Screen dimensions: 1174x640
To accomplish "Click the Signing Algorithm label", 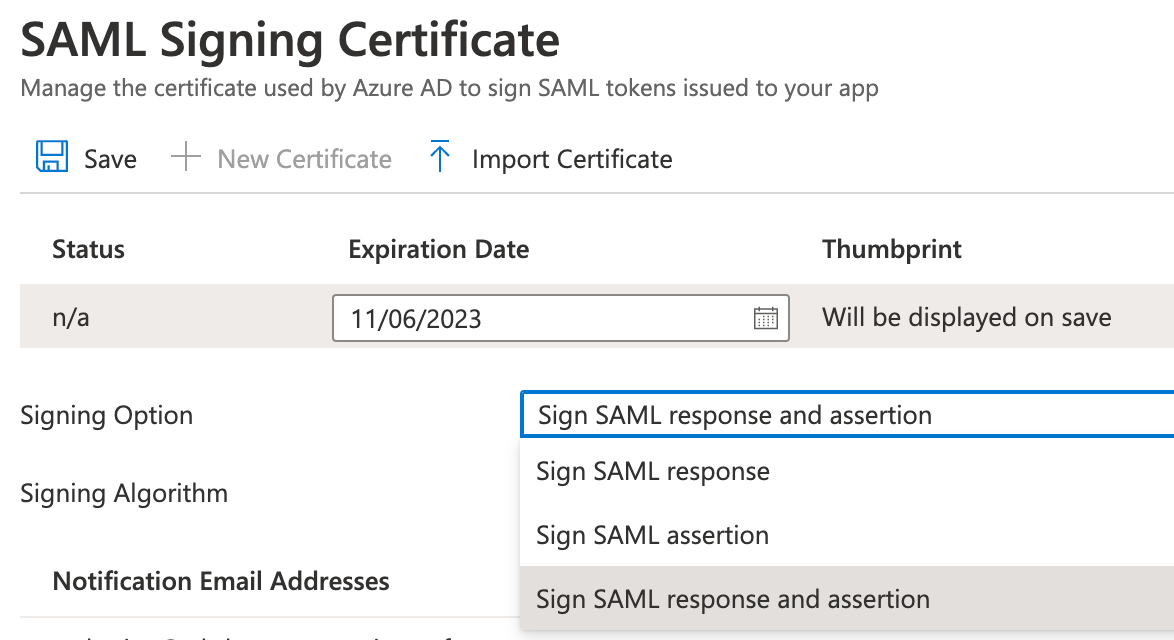I will pyautogui.click(x=124, y=493).
